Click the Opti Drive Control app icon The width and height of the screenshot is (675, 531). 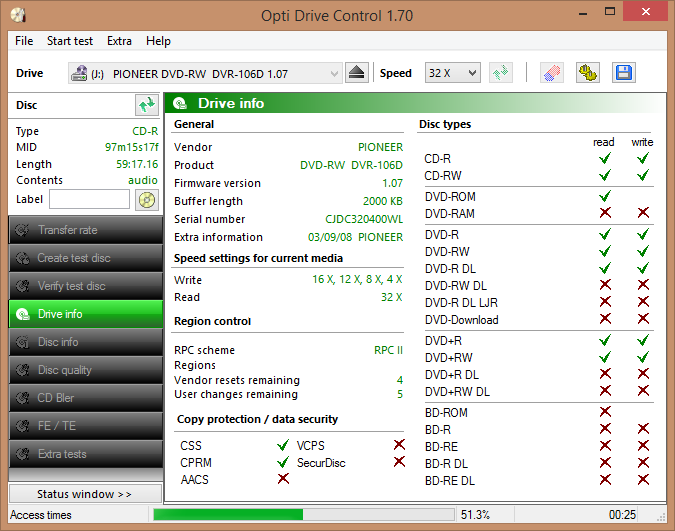tap(19, 15)
